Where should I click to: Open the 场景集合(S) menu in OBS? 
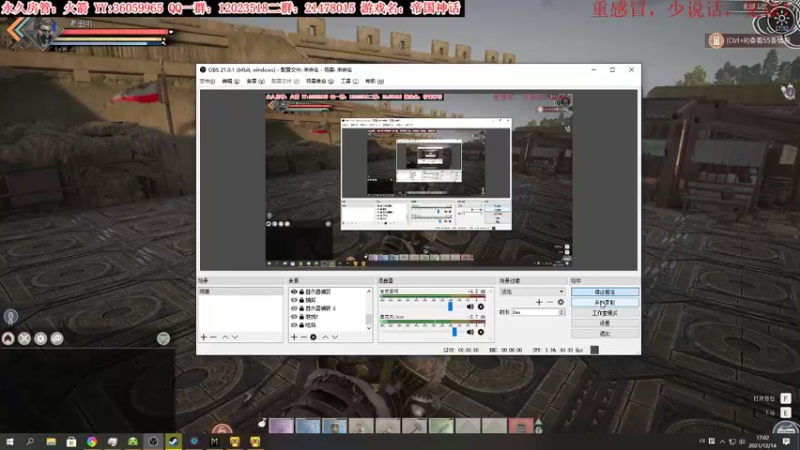(320, 81)
